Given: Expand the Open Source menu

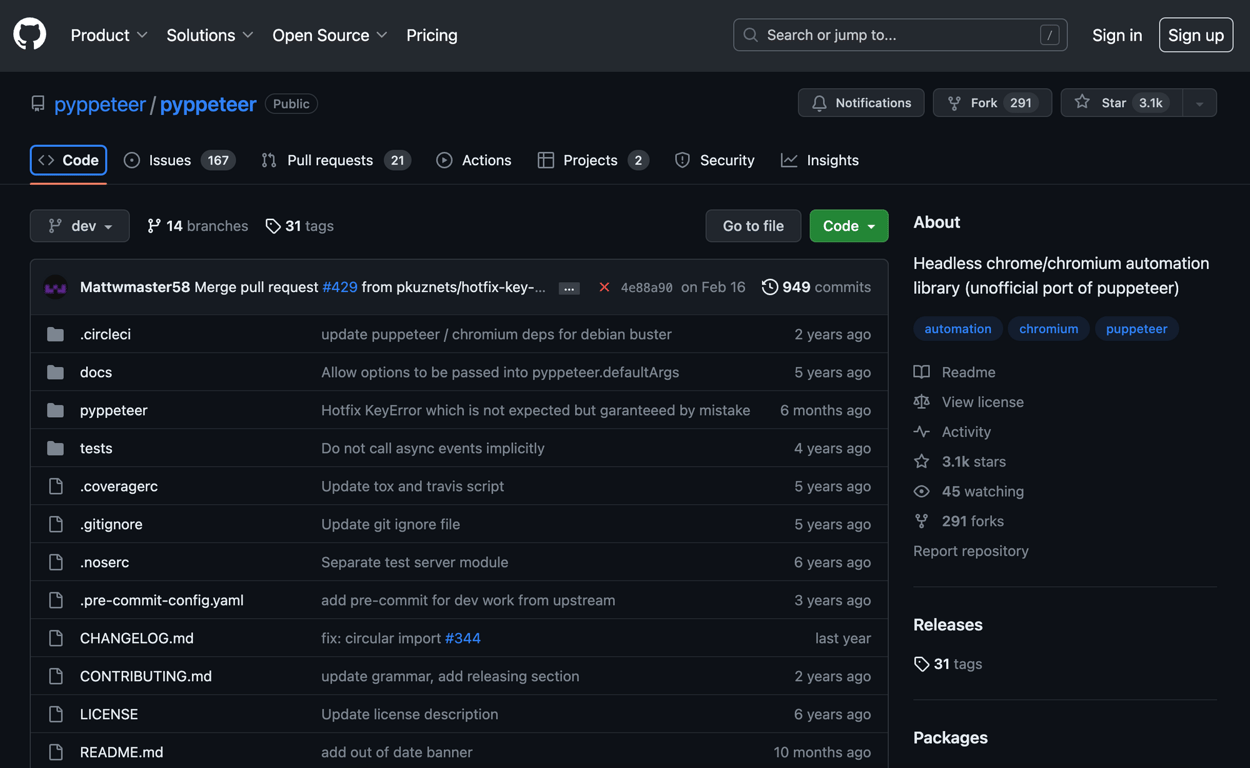Looking at the screenshot, I should pos(330,35).
